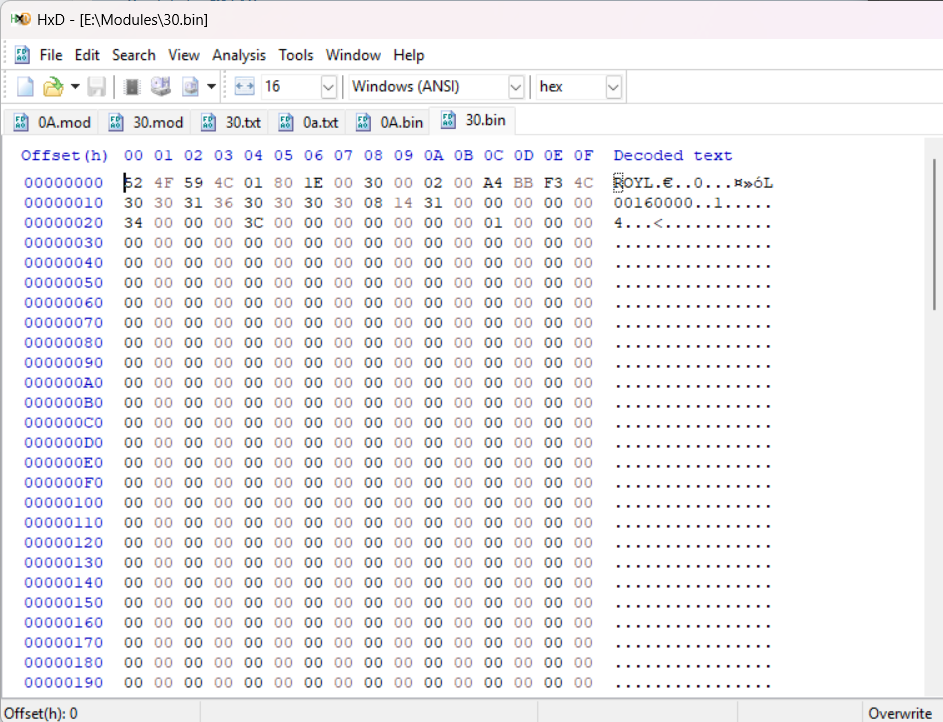This screenshot has width=943, height=722.
Task: Open the Search menu
Action: pyautogui.click(x=134, y=55)
